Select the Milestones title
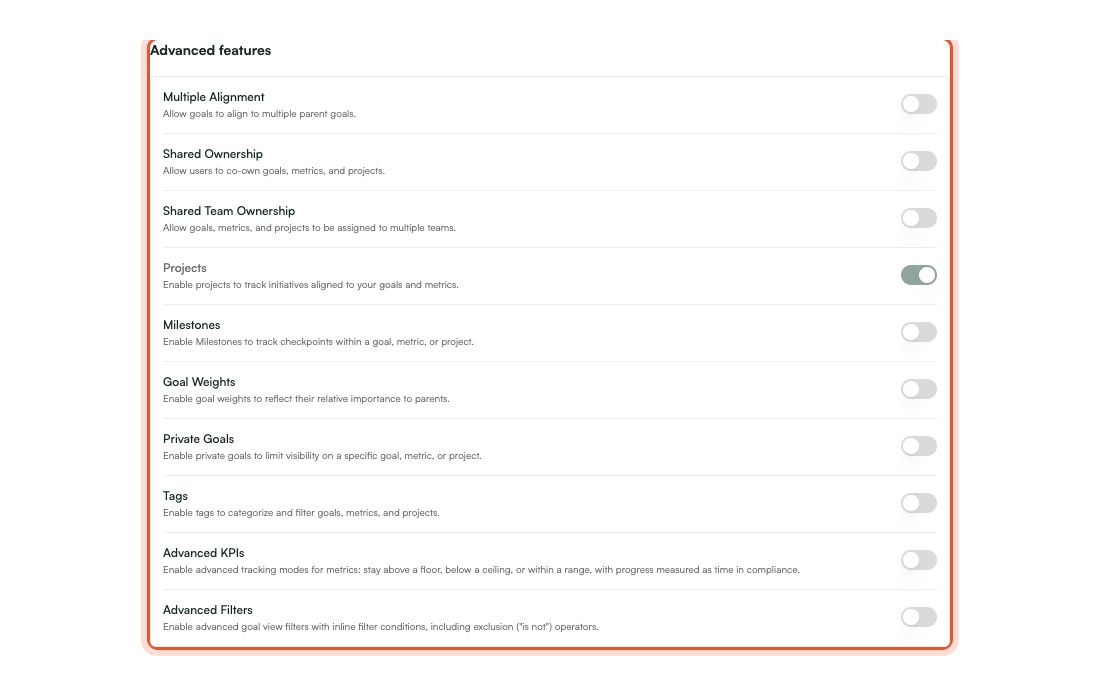This screenshot has height=687, width=1099. [191, 325]
